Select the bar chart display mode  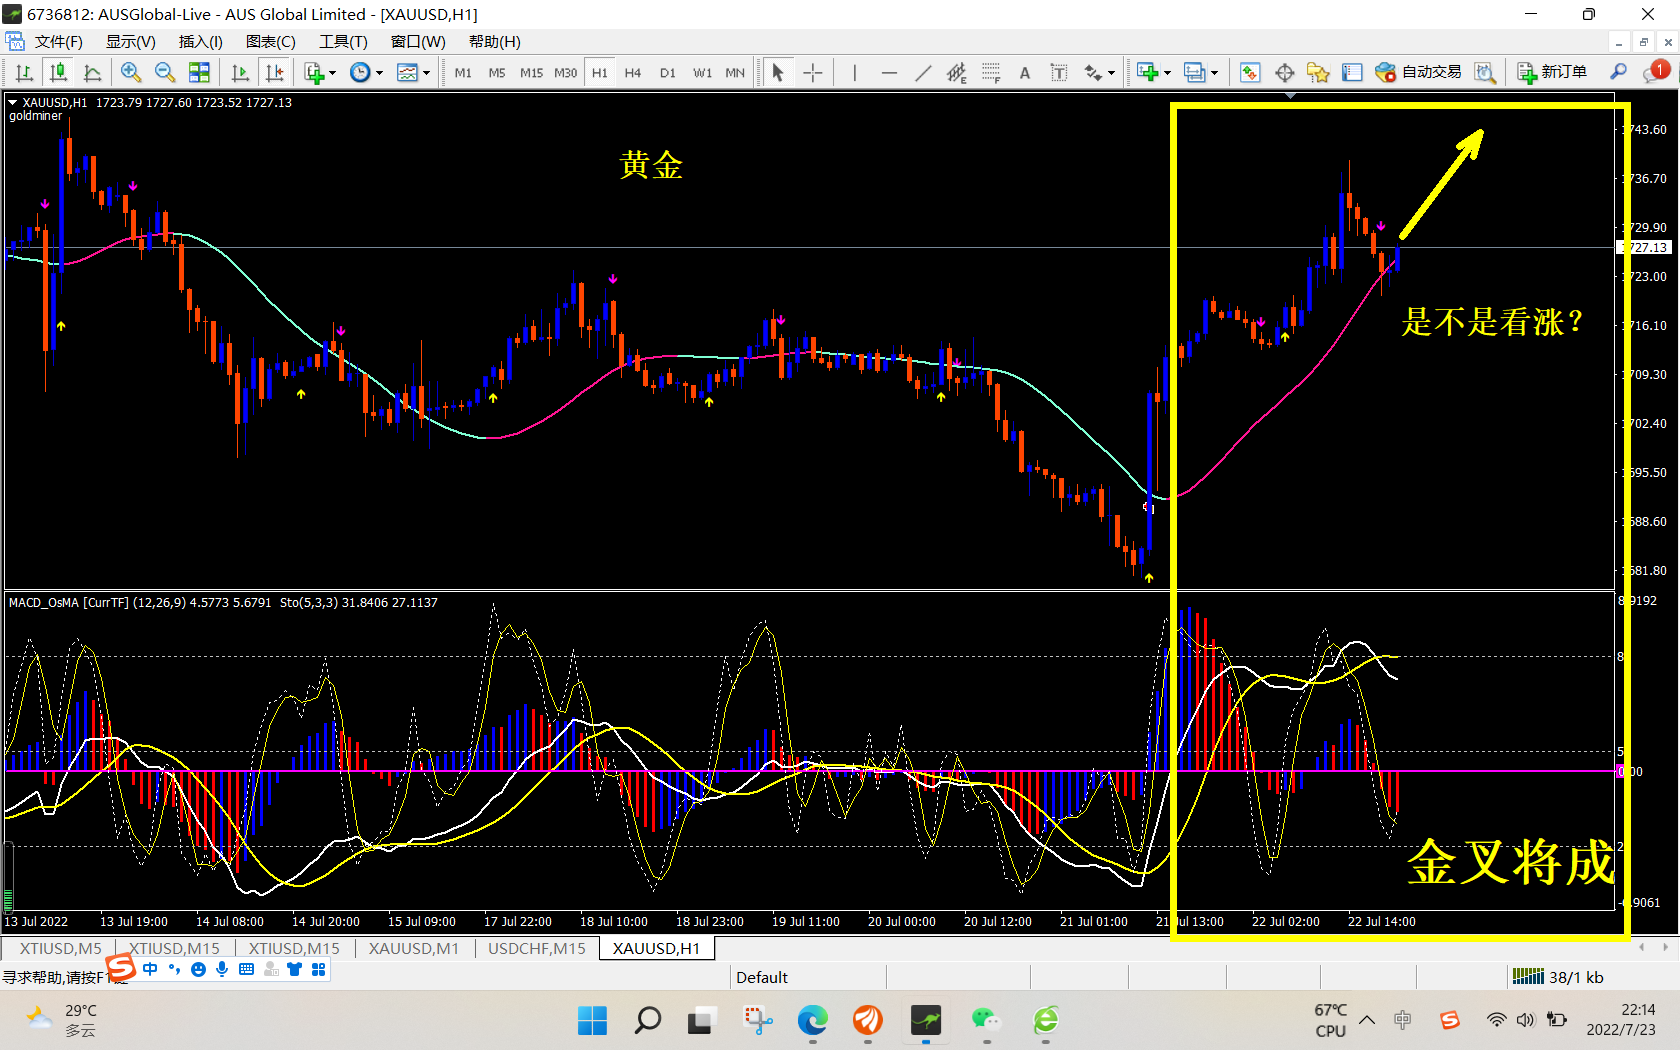25,72
